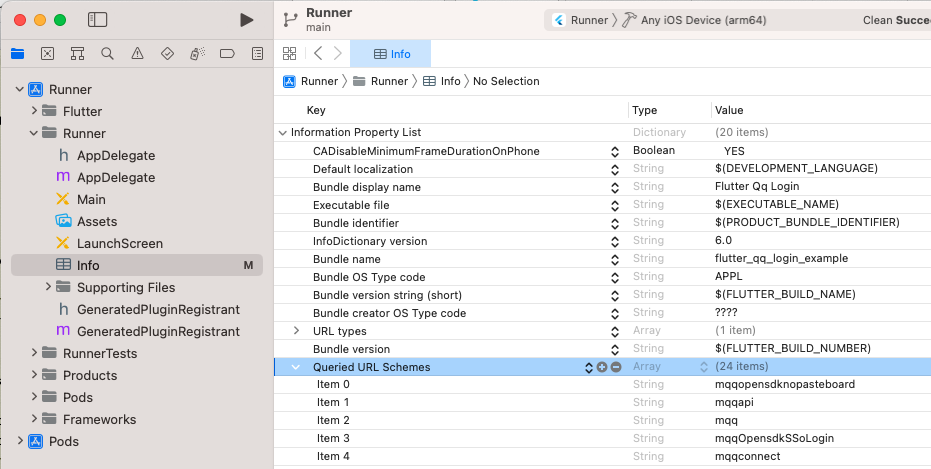Open key stepper for Bundle display name
The width and height of the screenshot is (931, 469).
point(615,188)
